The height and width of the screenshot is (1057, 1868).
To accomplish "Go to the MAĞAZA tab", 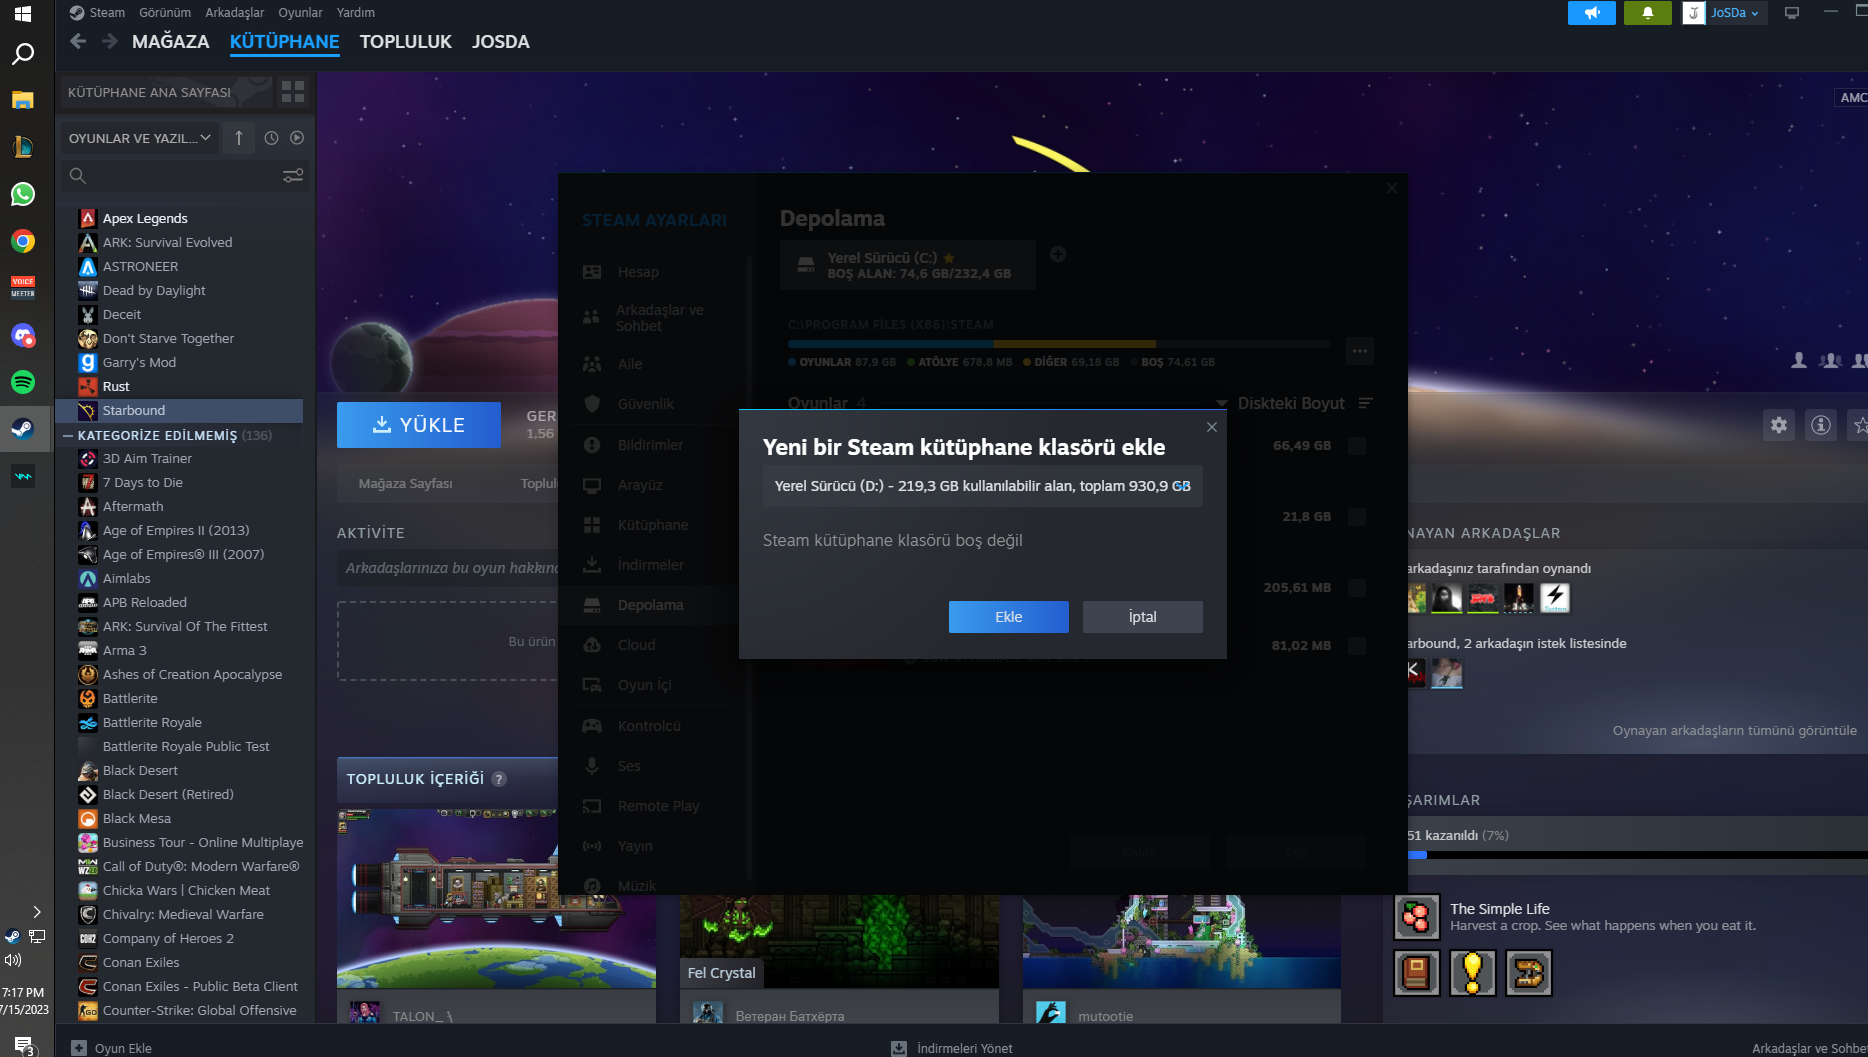I will point(171,42).
